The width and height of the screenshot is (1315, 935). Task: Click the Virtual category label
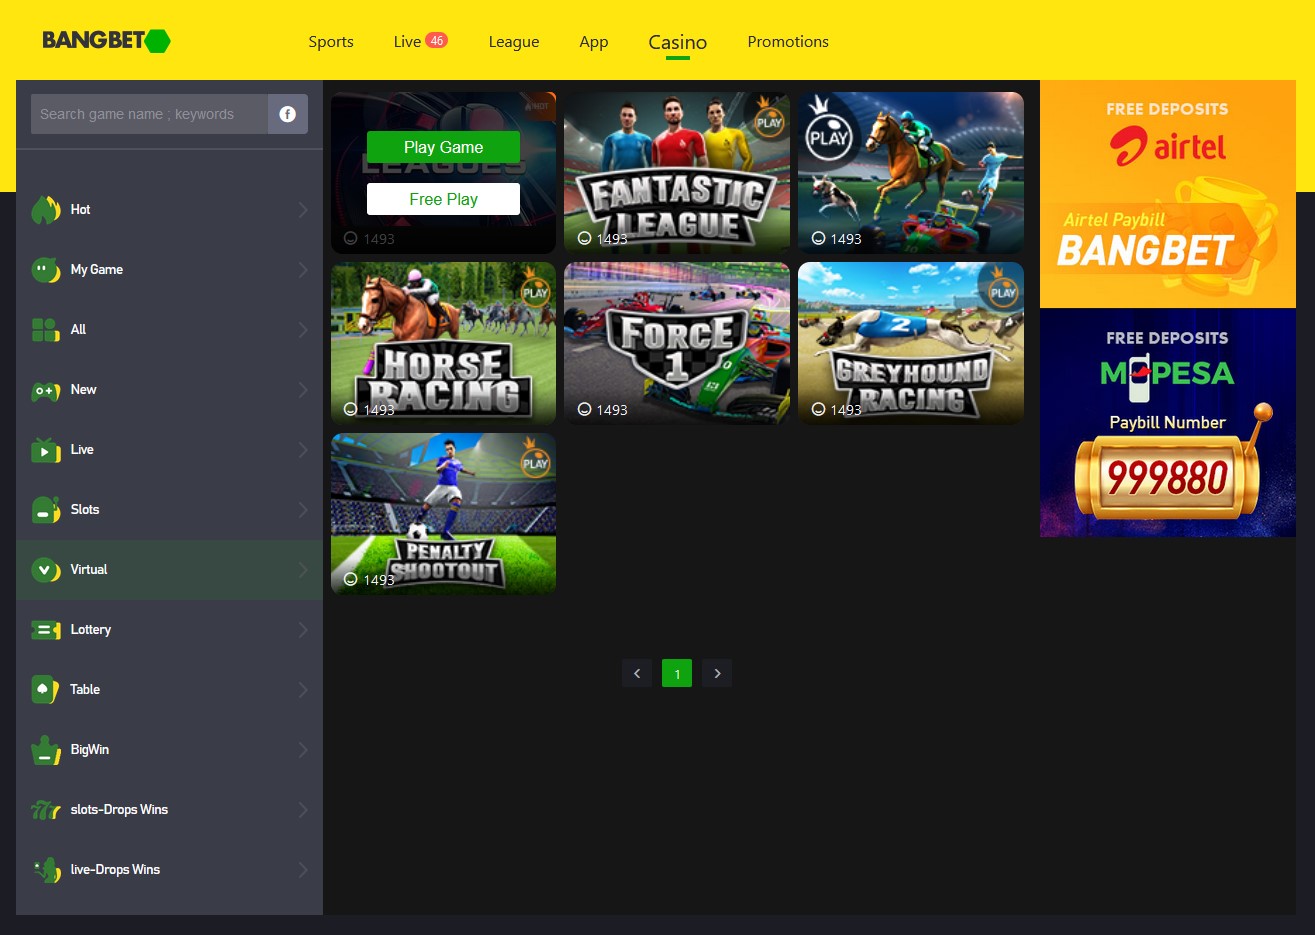coord(89,570)
